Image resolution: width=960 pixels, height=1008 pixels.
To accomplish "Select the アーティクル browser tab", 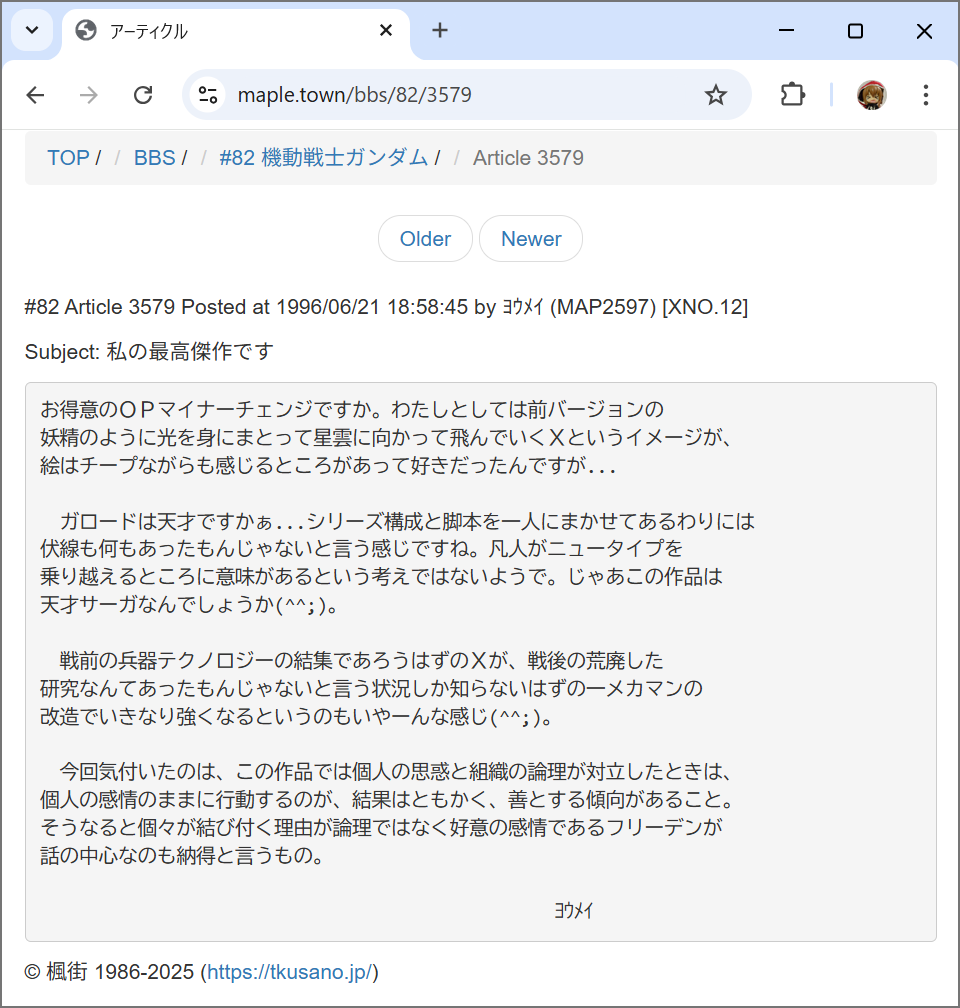I will [x=220, y=31].
